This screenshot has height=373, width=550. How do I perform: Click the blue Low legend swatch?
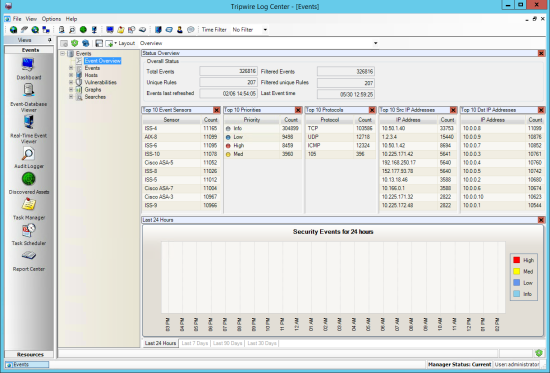point(516,282)
